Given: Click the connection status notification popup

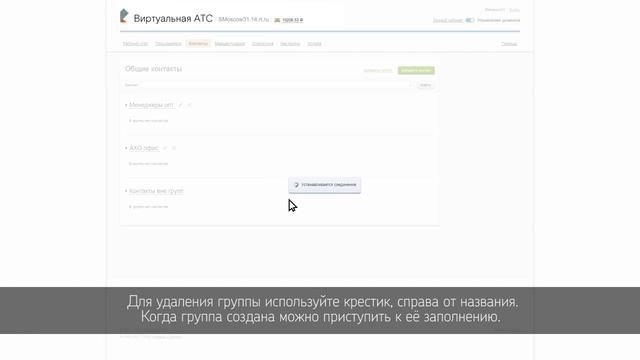Looking at the screenshot, I should click(x=324, y=185).
